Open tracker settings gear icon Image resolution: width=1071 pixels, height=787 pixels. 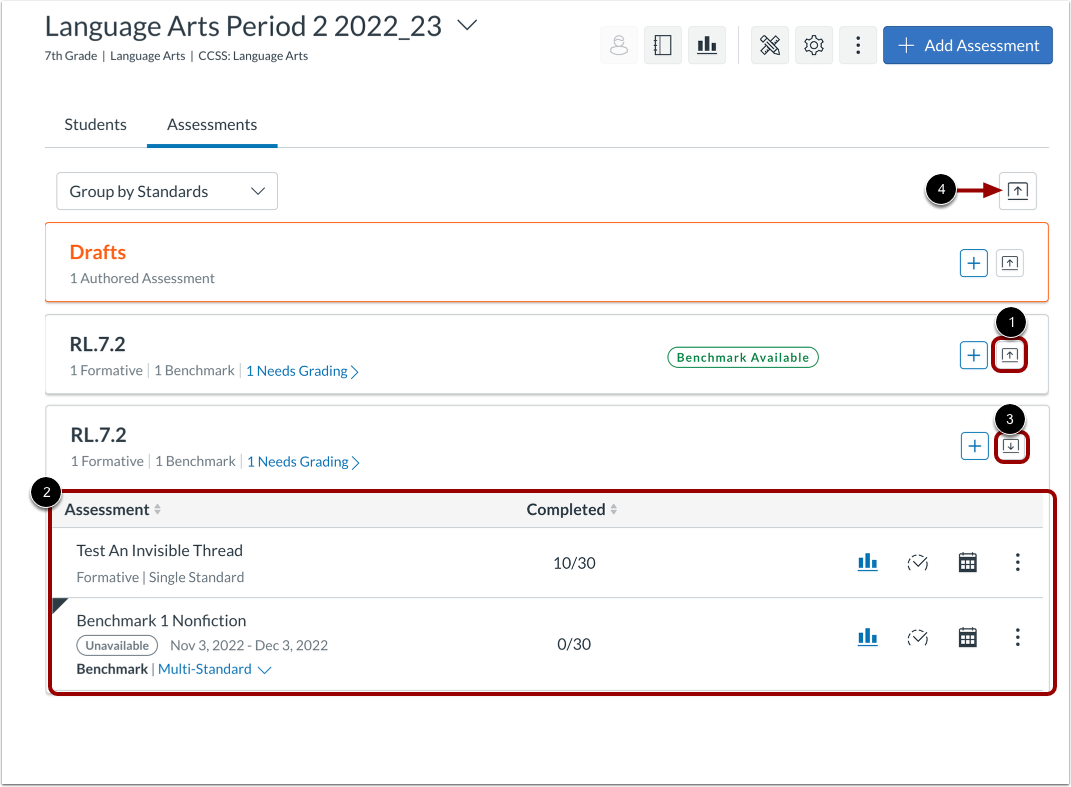(813, 46)
